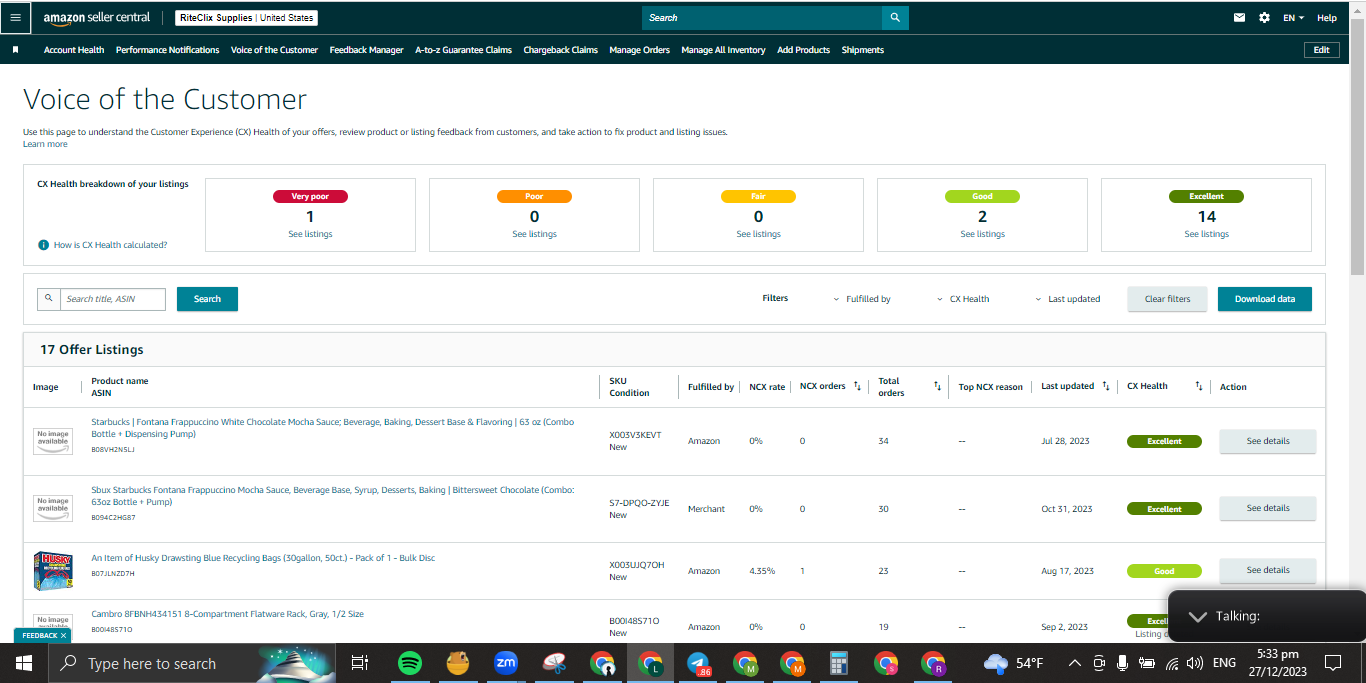Click the weather 54°F widget

pyautogui.click(x=1013, y=663)
